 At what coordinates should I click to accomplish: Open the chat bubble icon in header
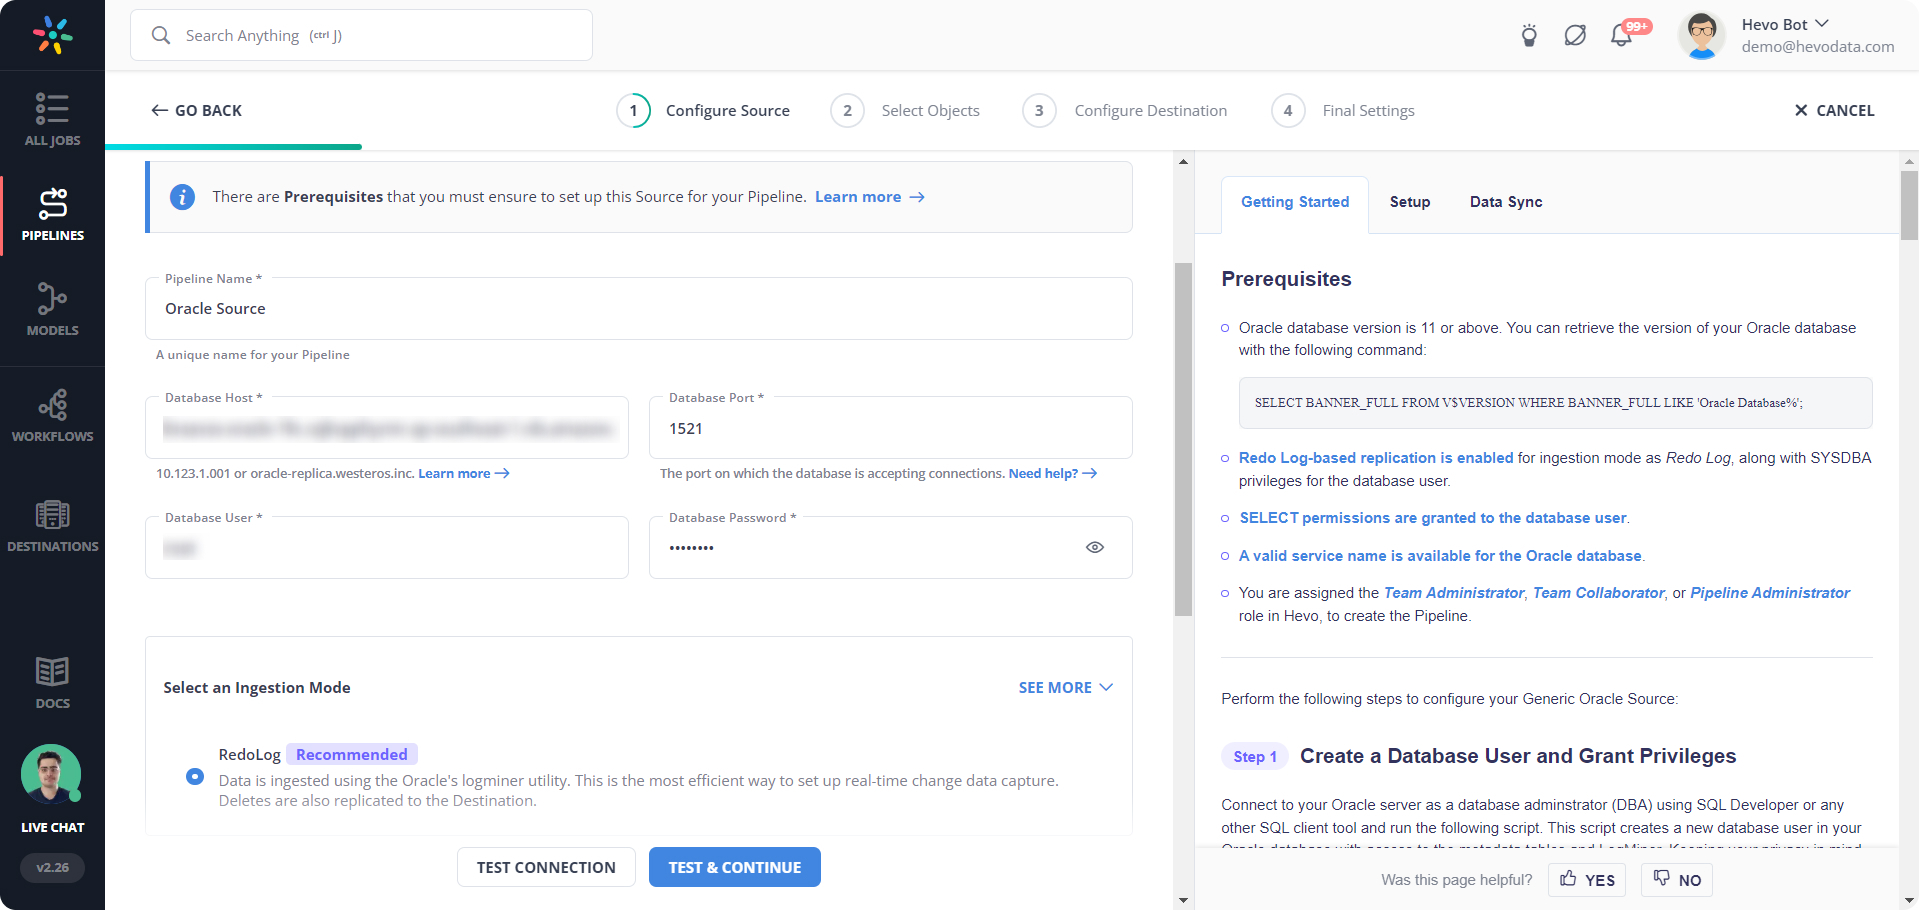[1575, 36]
